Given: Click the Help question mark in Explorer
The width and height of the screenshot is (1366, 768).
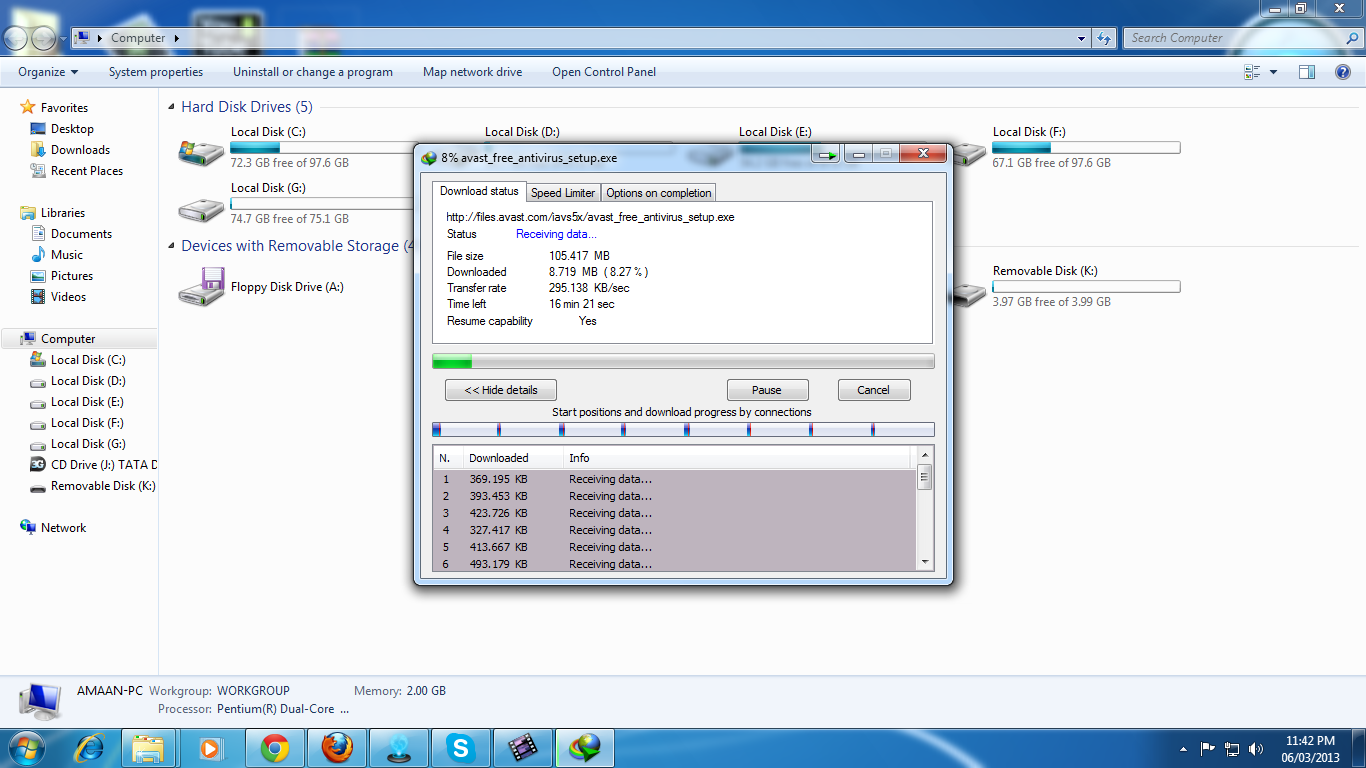Looking at the screenshot, I should [1343, 72].
